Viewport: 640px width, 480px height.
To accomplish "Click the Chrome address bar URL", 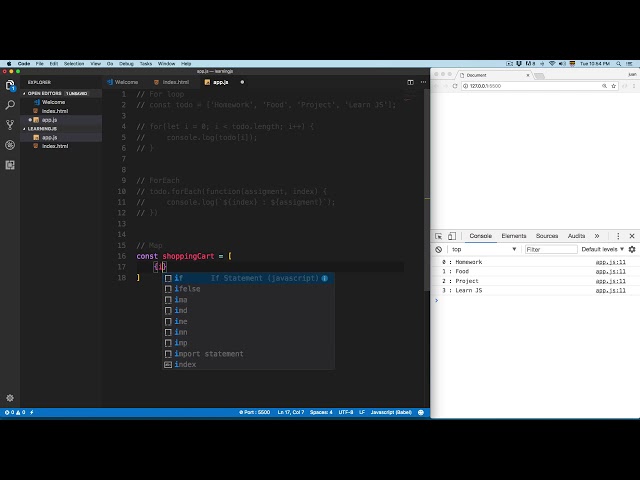I will pos(485,86).
